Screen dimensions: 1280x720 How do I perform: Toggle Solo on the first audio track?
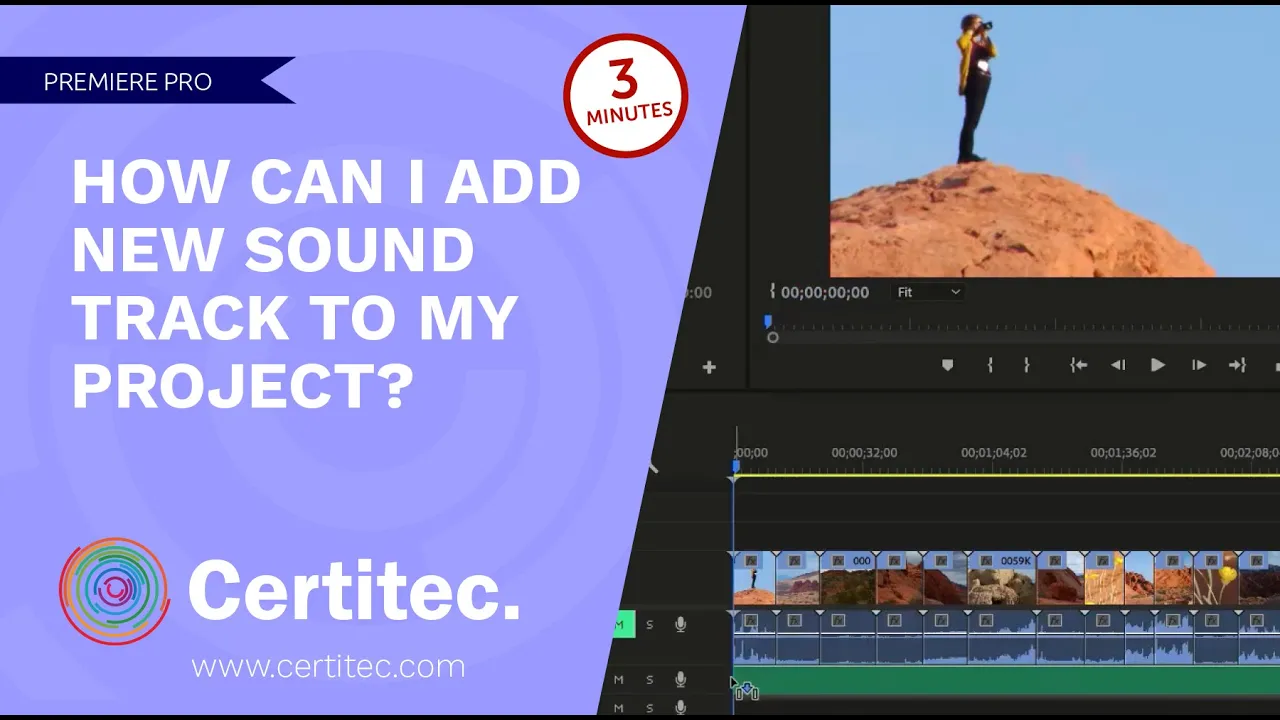(649, 625)
